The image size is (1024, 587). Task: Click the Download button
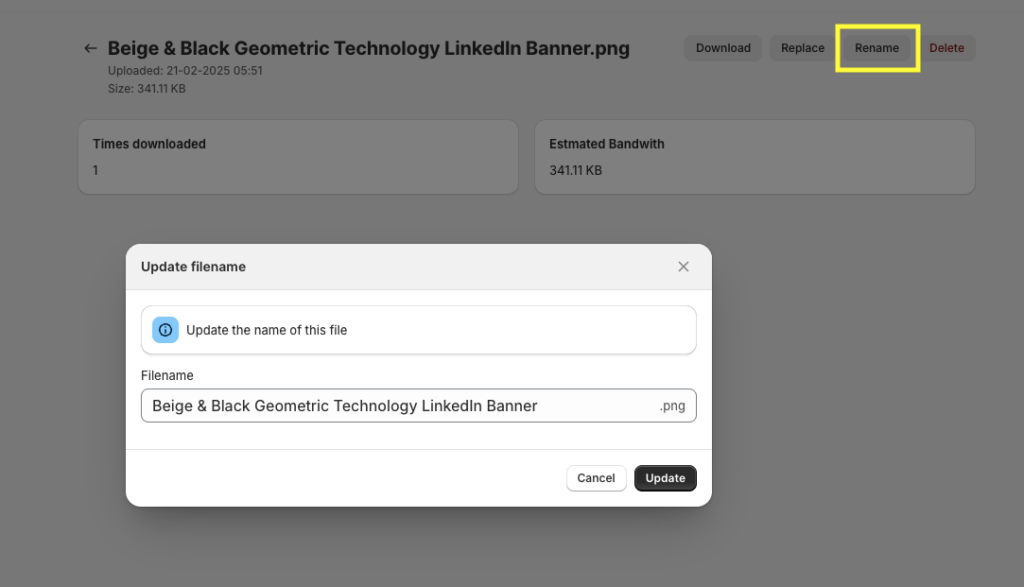[x=723, y=48]
